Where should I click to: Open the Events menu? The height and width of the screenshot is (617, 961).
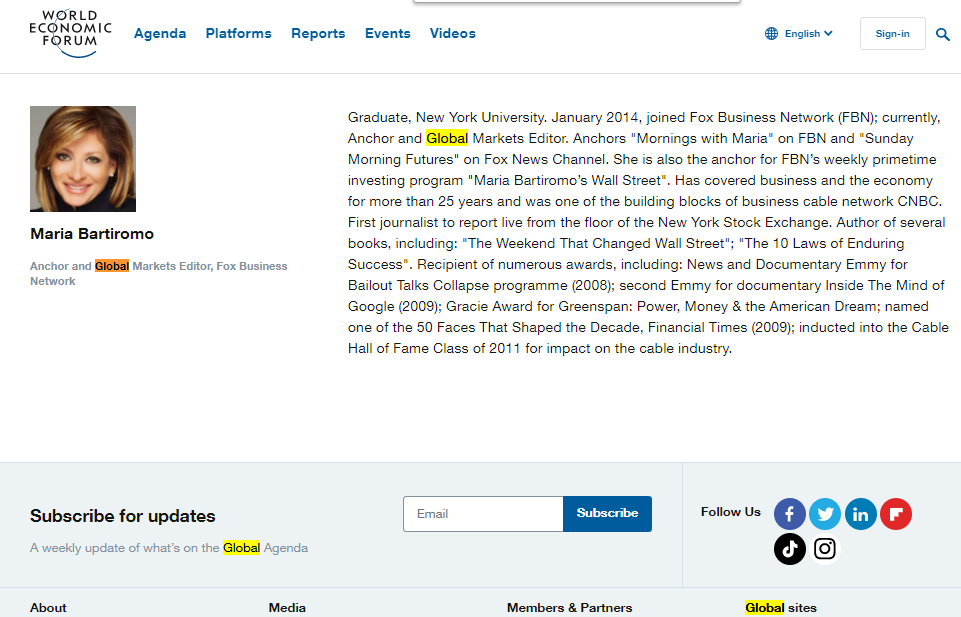click(387, 34)
